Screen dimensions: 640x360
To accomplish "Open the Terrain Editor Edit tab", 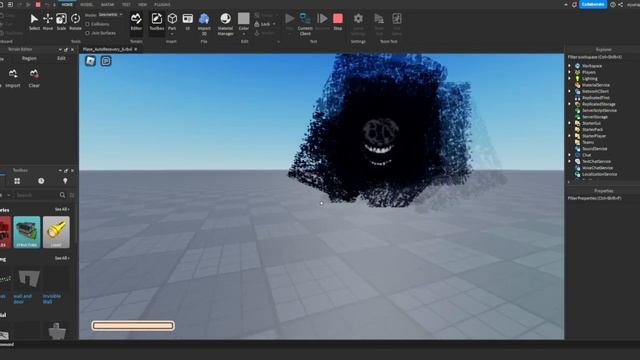I will [x=61, y=58].
